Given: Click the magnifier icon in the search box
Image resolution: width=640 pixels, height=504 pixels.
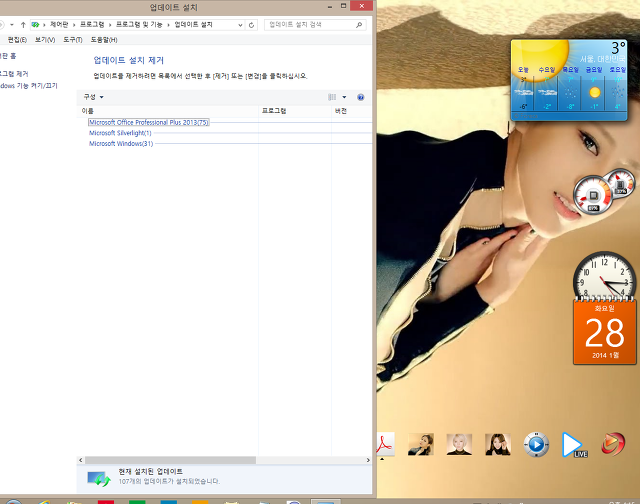Looking at the screenshot, I should click(359, 25).
